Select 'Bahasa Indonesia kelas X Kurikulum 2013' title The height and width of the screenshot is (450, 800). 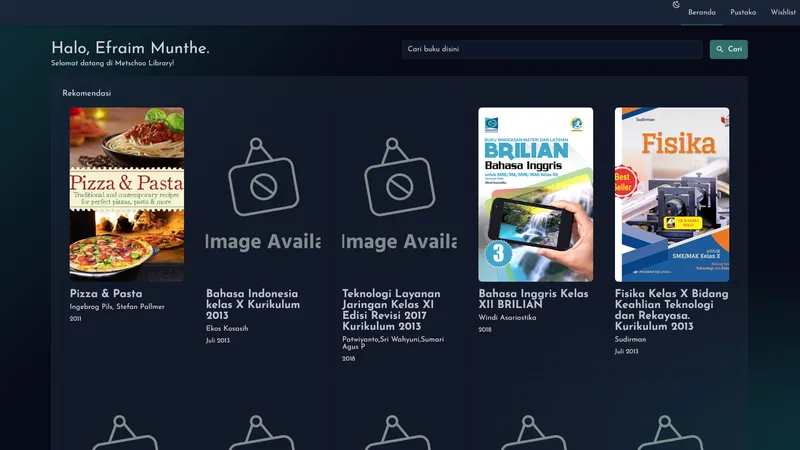253,305
